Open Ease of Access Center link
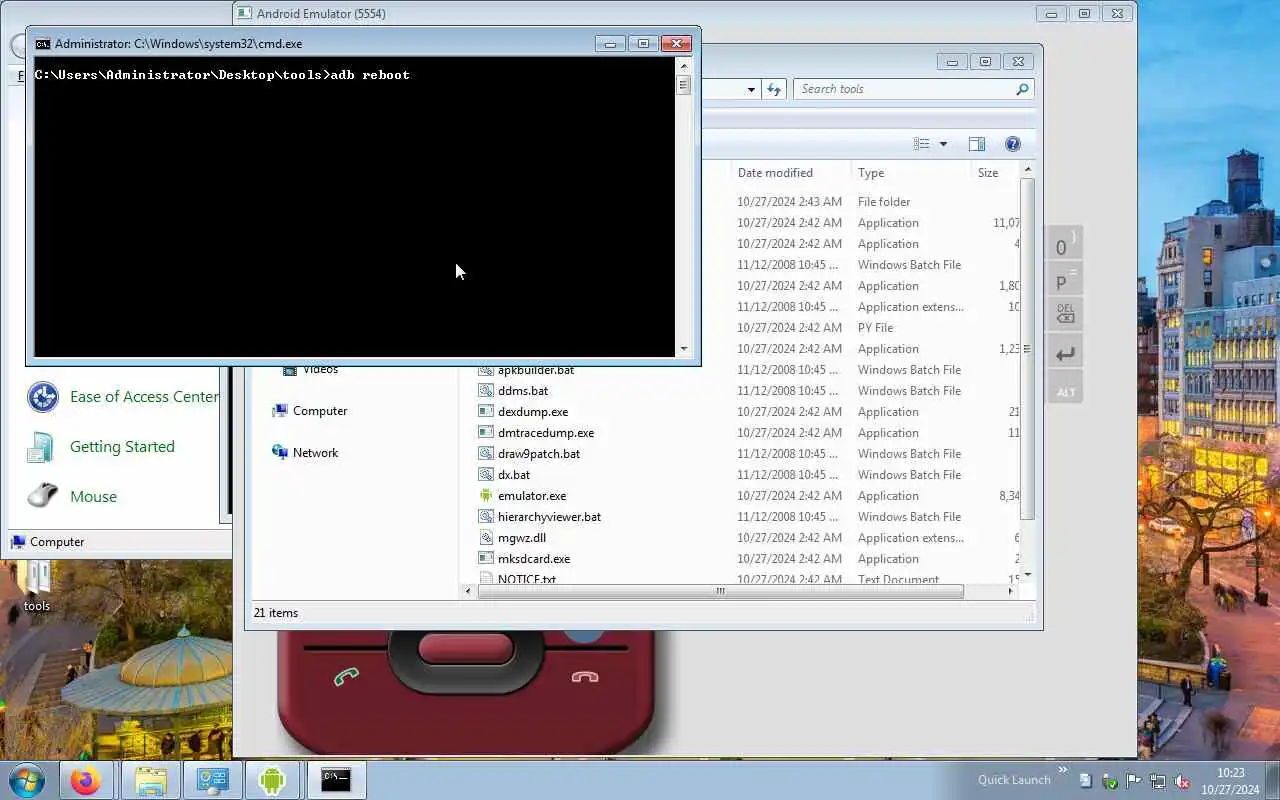1280x800 pixels. coord(144,397)
